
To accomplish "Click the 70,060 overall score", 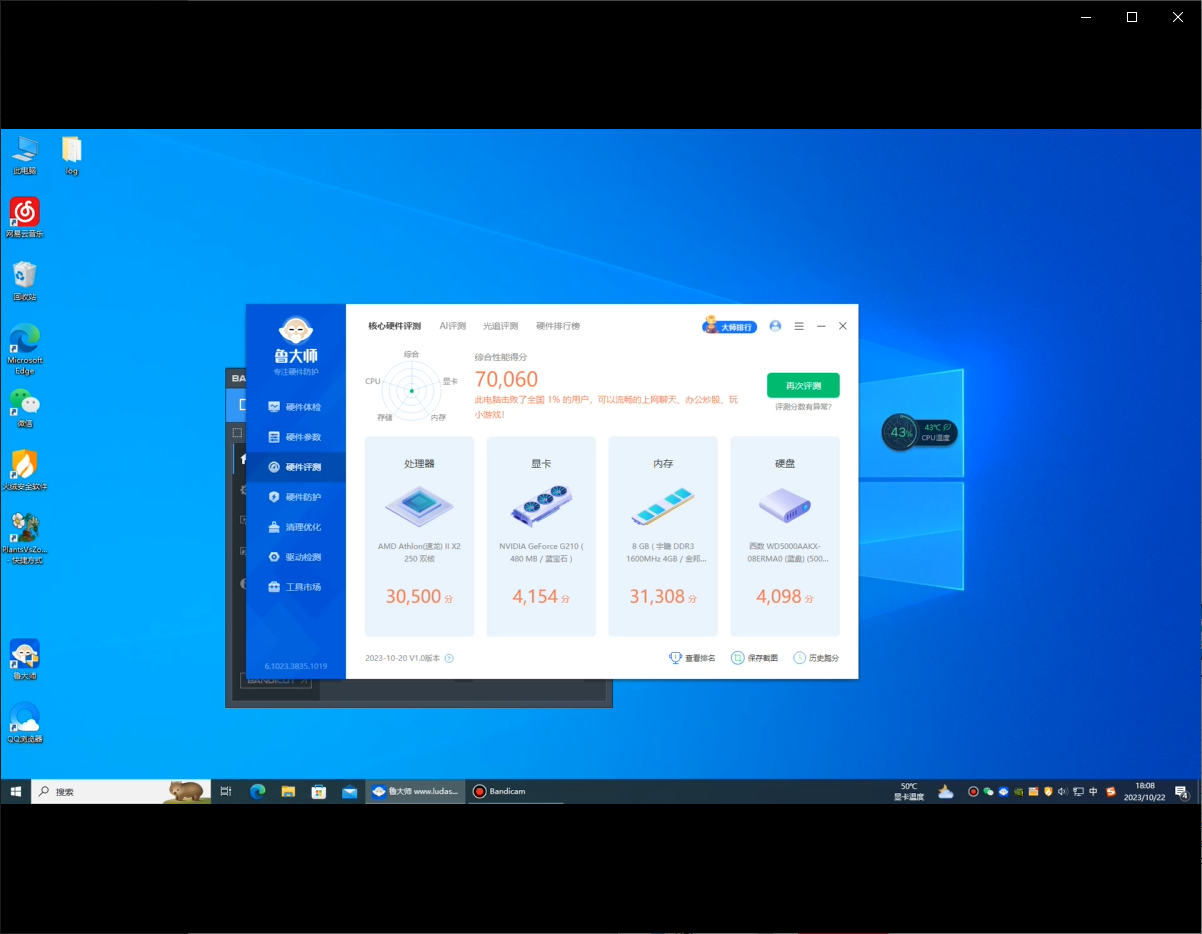I will tap(506, 379).
